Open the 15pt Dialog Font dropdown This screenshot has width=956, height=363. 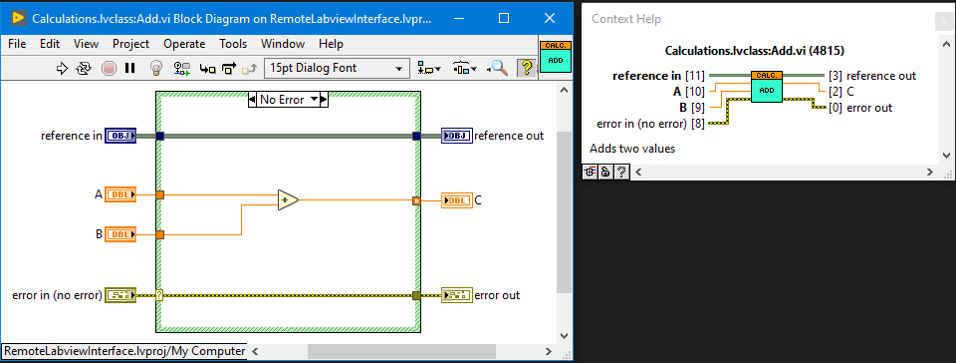tap(337, 68)
